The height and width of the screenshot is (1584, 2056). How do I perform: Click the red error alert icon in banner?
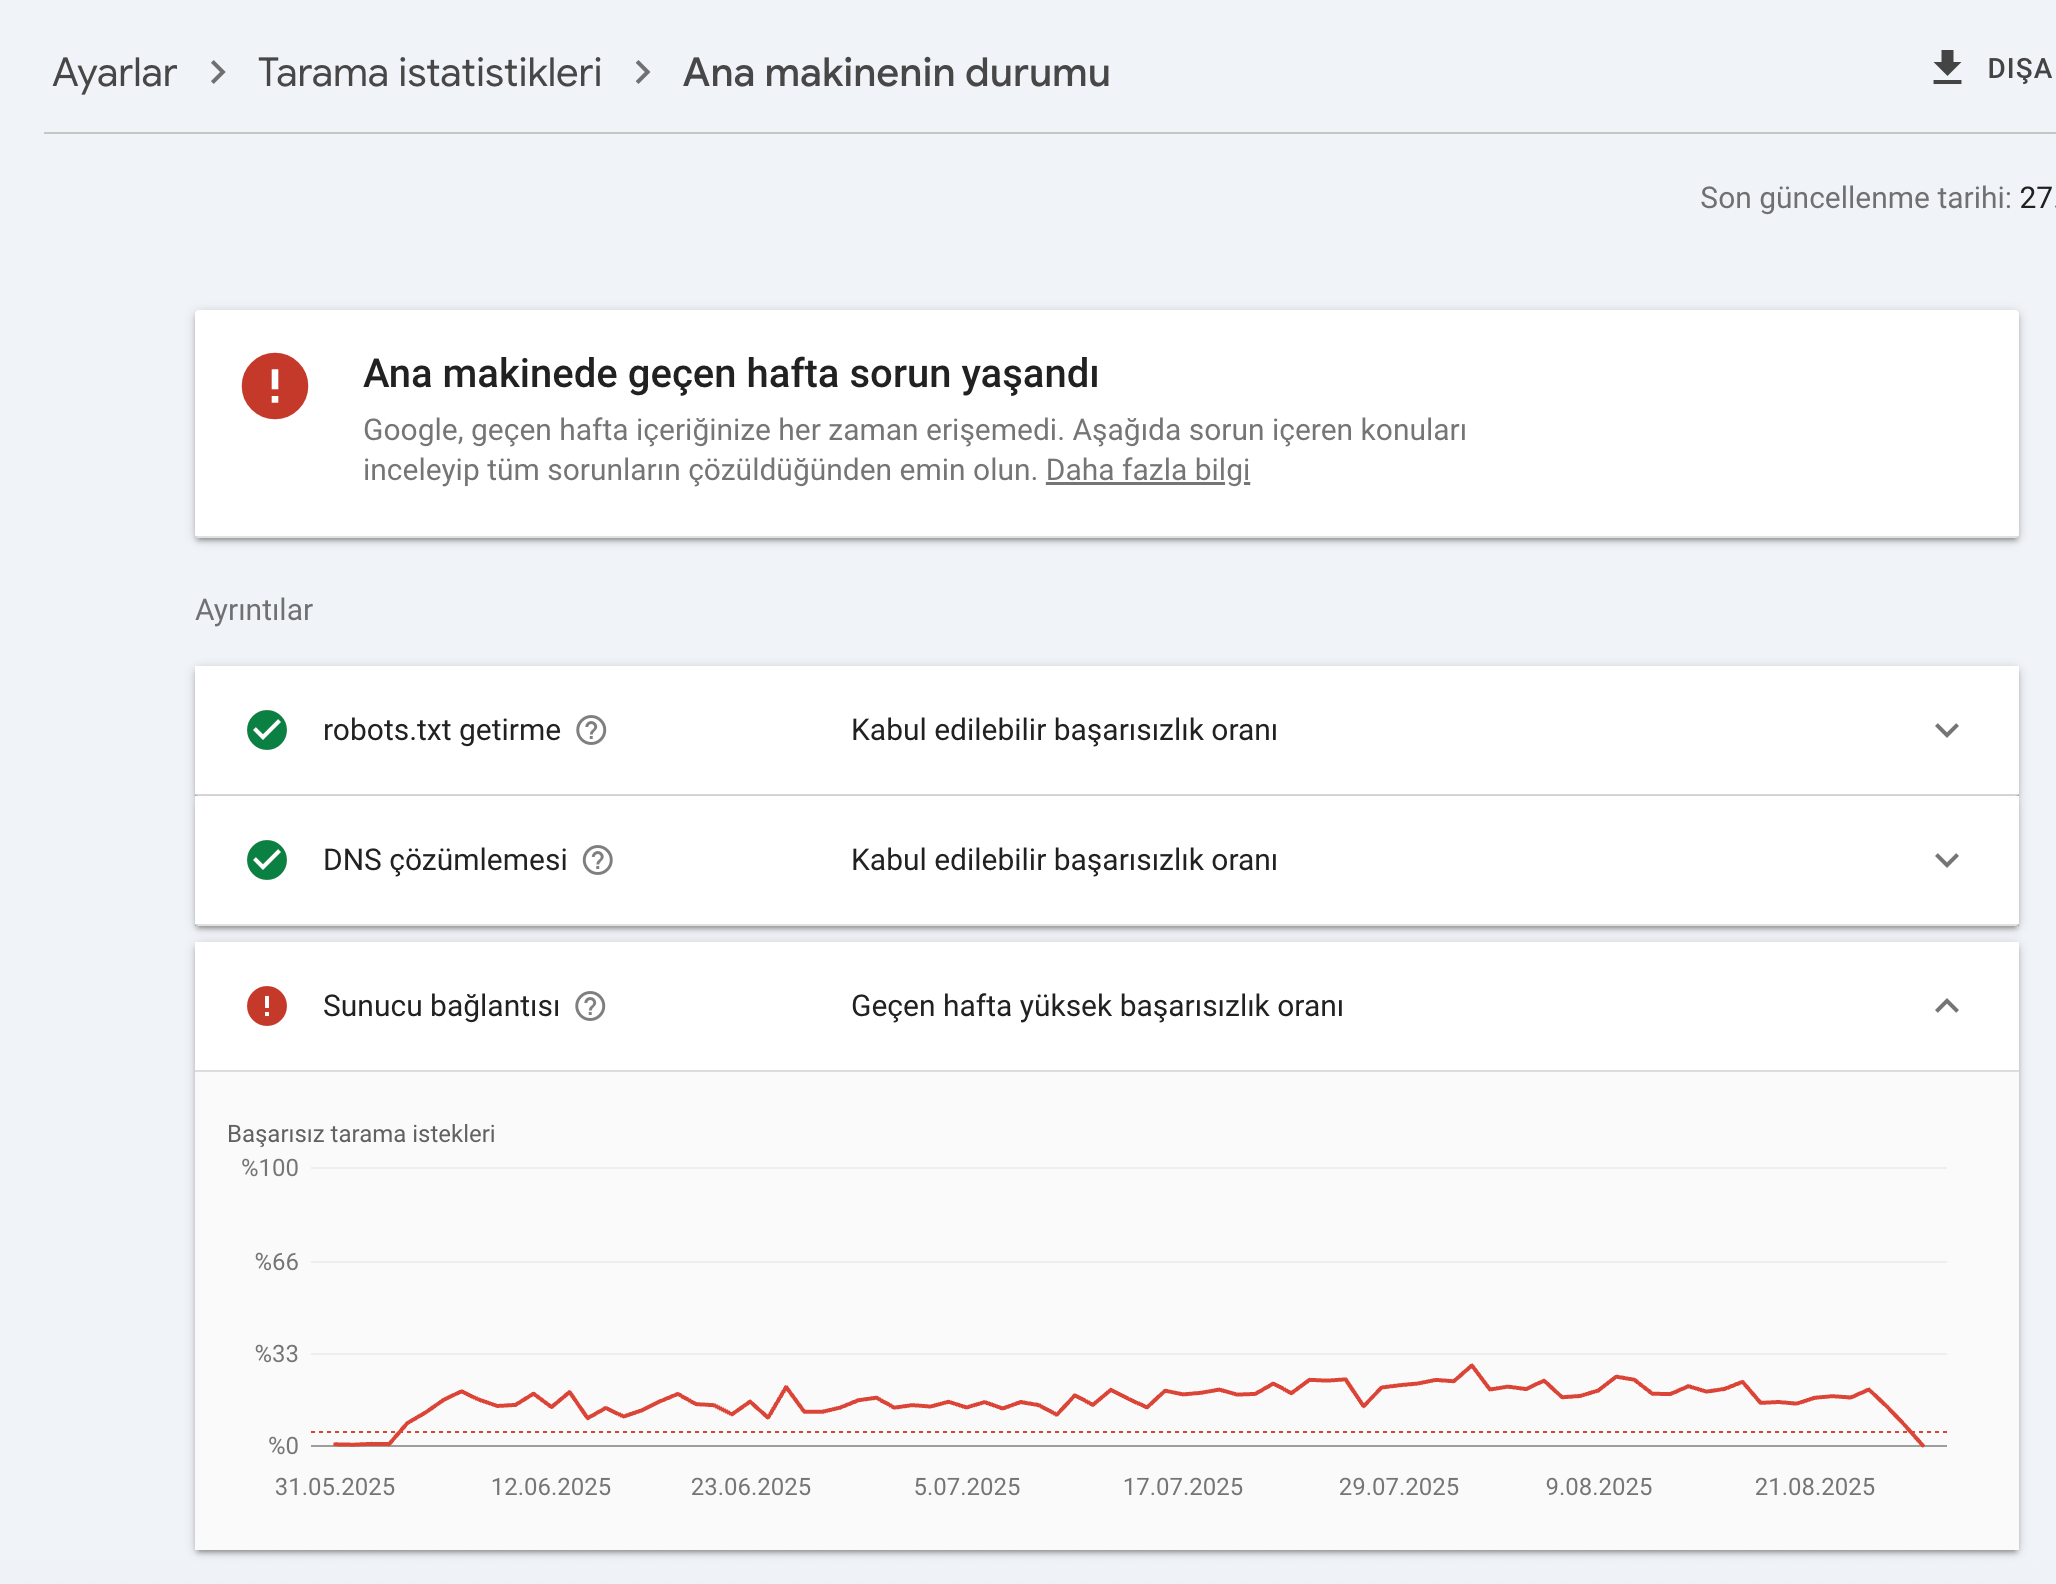tap(275, 386)
